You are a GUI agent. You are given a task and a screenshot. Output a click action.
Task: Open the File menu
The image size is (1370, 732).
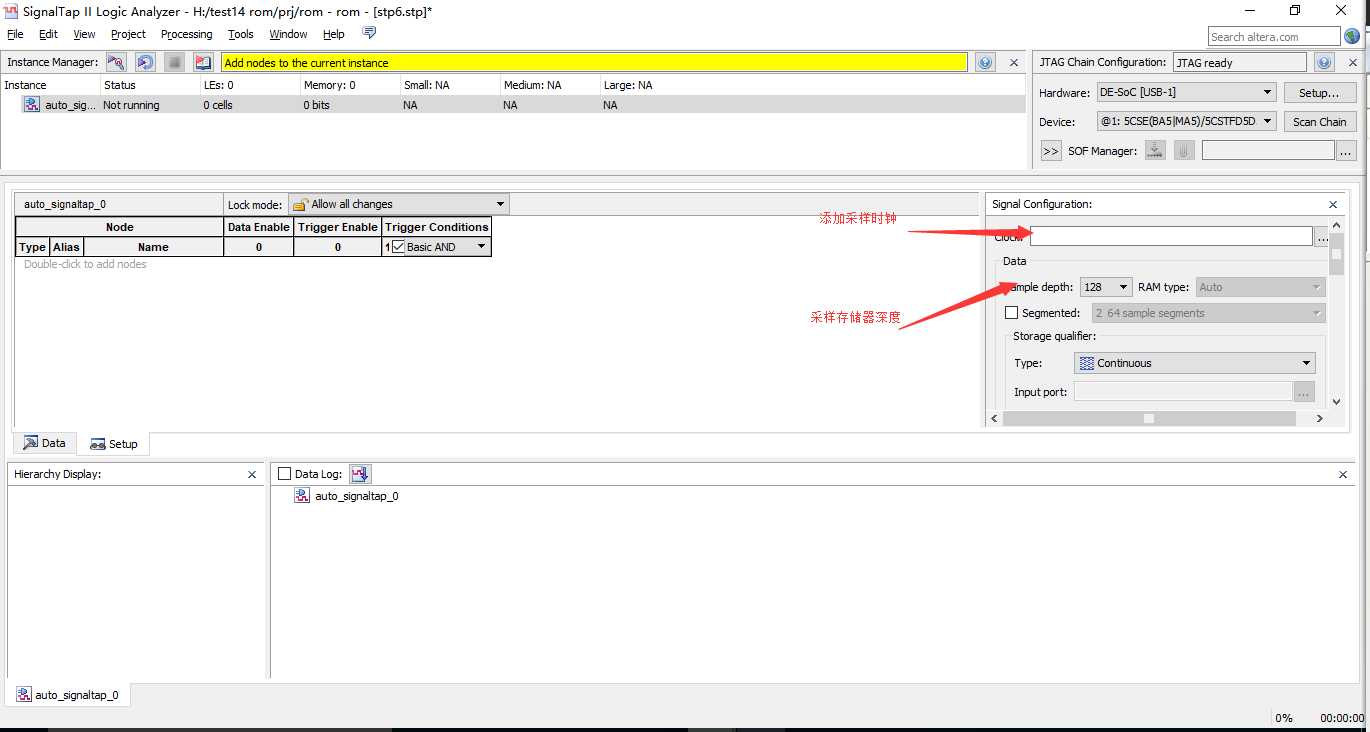point(15,34)
